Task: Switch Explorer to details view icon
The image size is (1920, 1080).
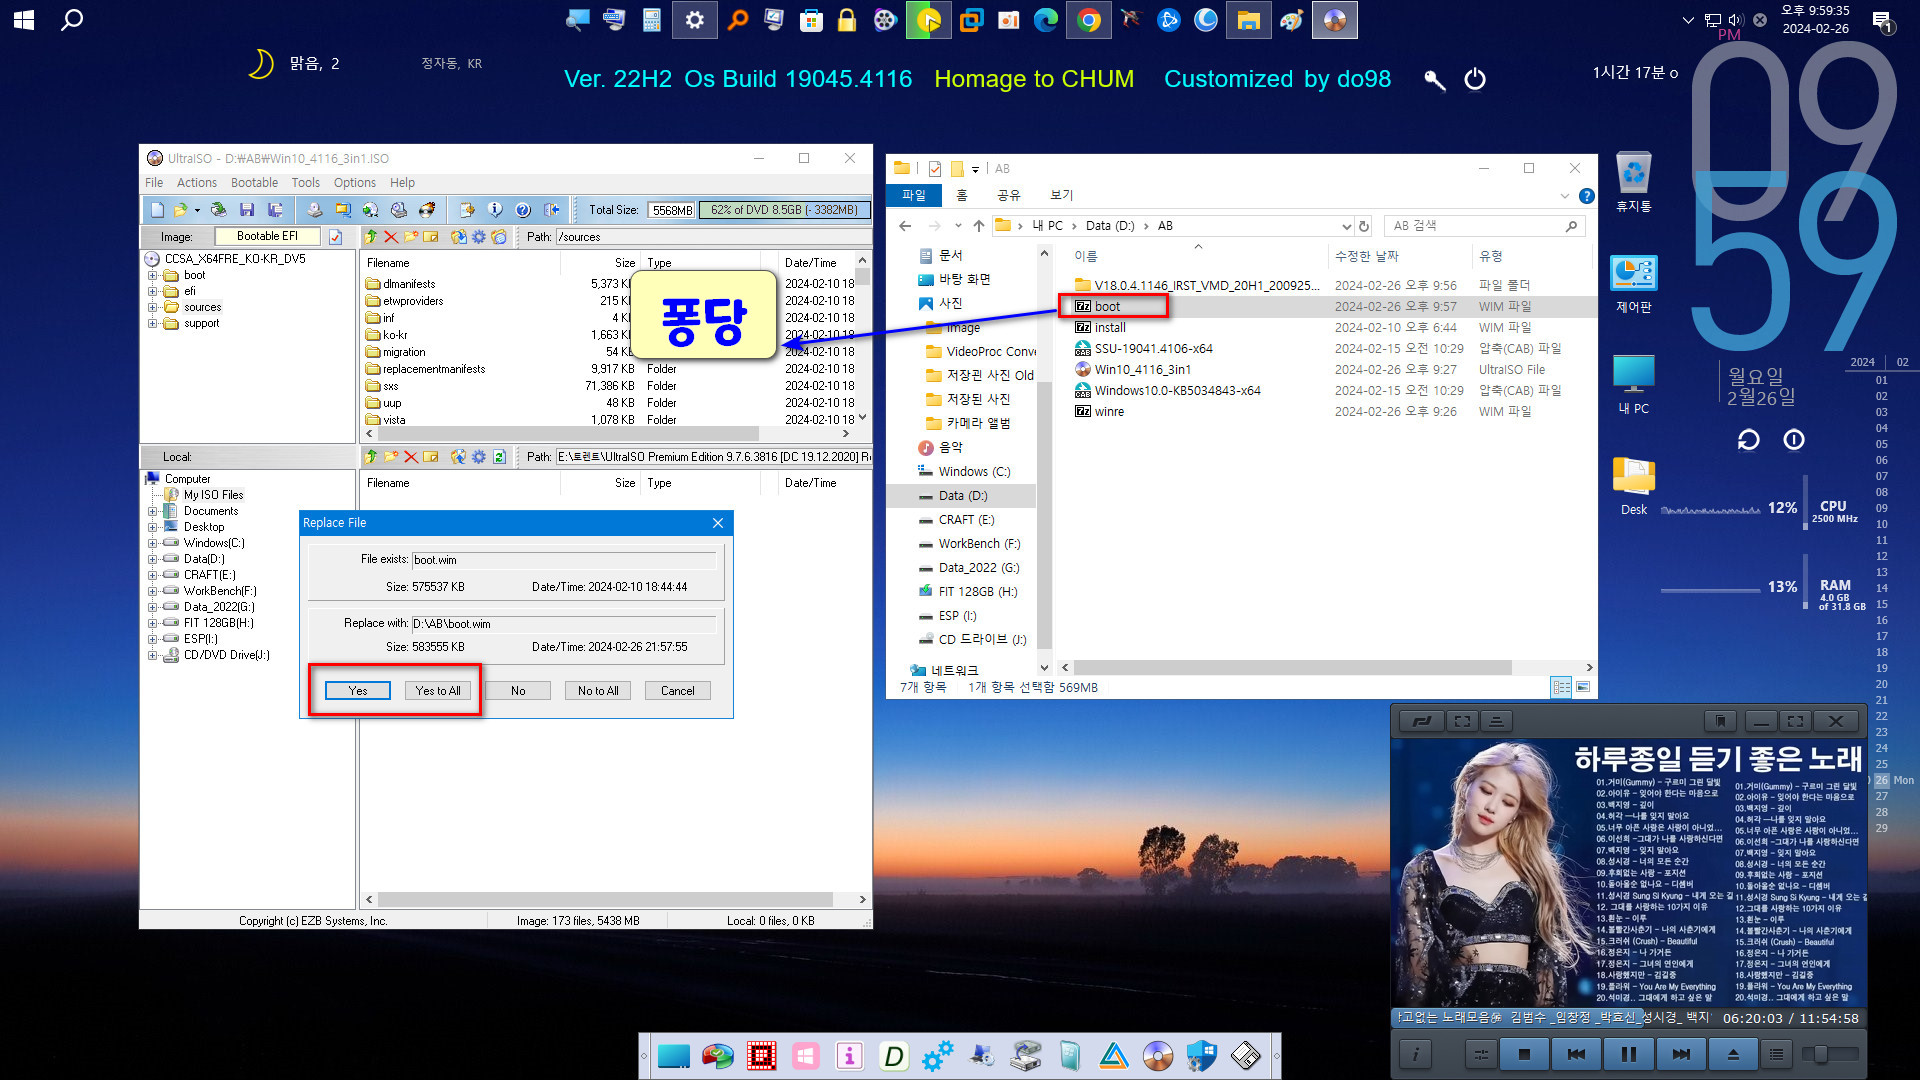Action: (x=1561, y=687)
